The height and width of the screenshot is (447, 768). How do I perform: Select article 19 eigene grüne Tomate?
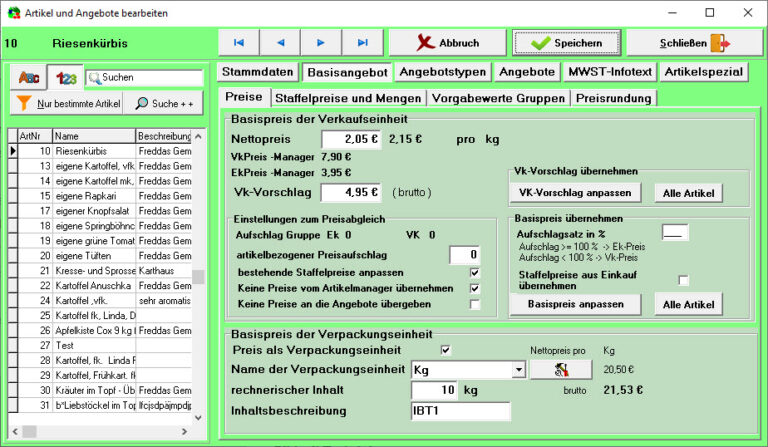pos(100,241)
